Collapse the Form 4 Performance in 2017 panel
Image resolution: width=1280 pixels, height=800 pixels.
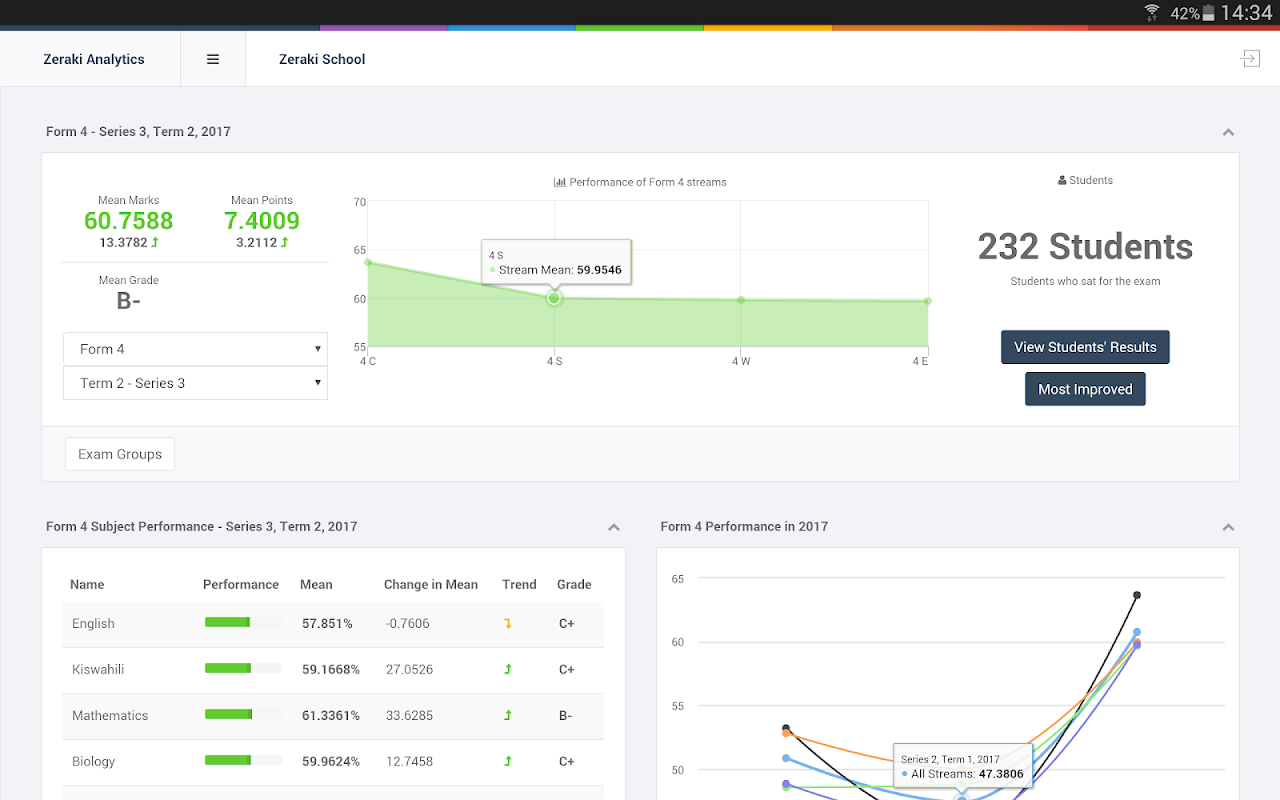[x=1228, y=527]
